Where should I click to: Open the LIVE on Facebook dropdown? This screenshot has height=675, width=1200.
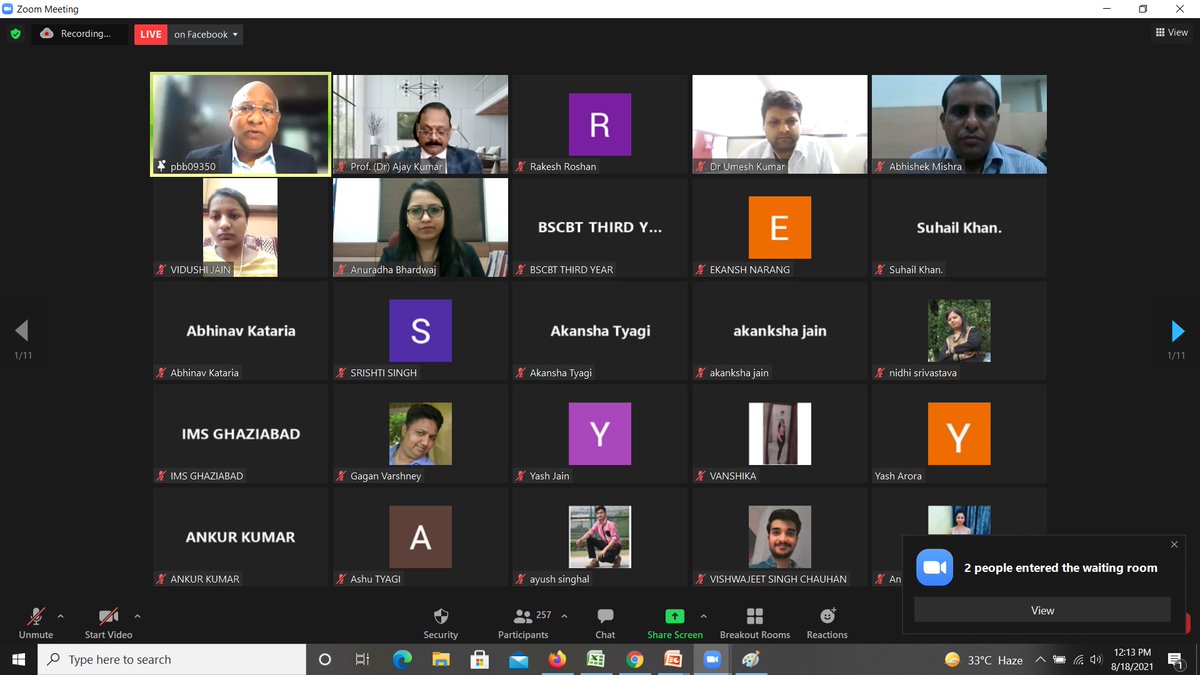pos(206,34)
